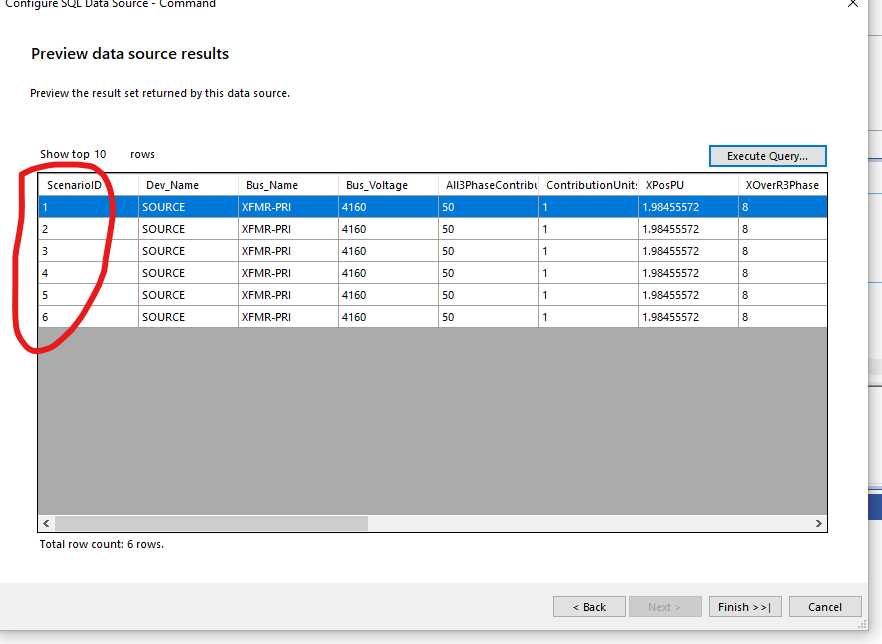Click the XOverR3Phase column header
This screenshot has width=882, height=644.
click(782, 185)
